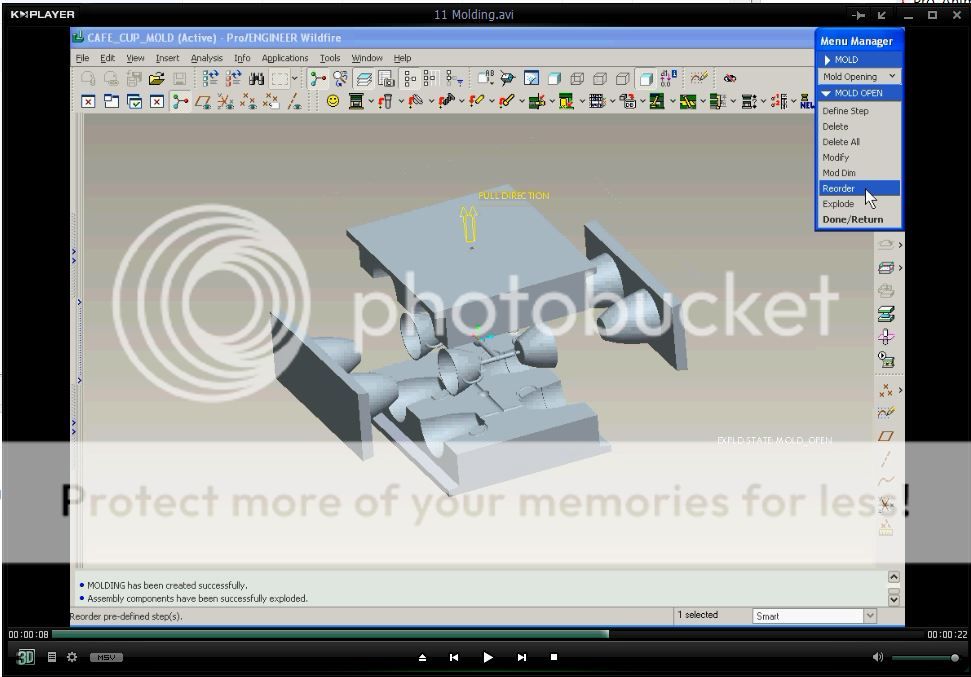
Task: Click Define Step in Menu Manager
Action: click(x=859, y=111)
